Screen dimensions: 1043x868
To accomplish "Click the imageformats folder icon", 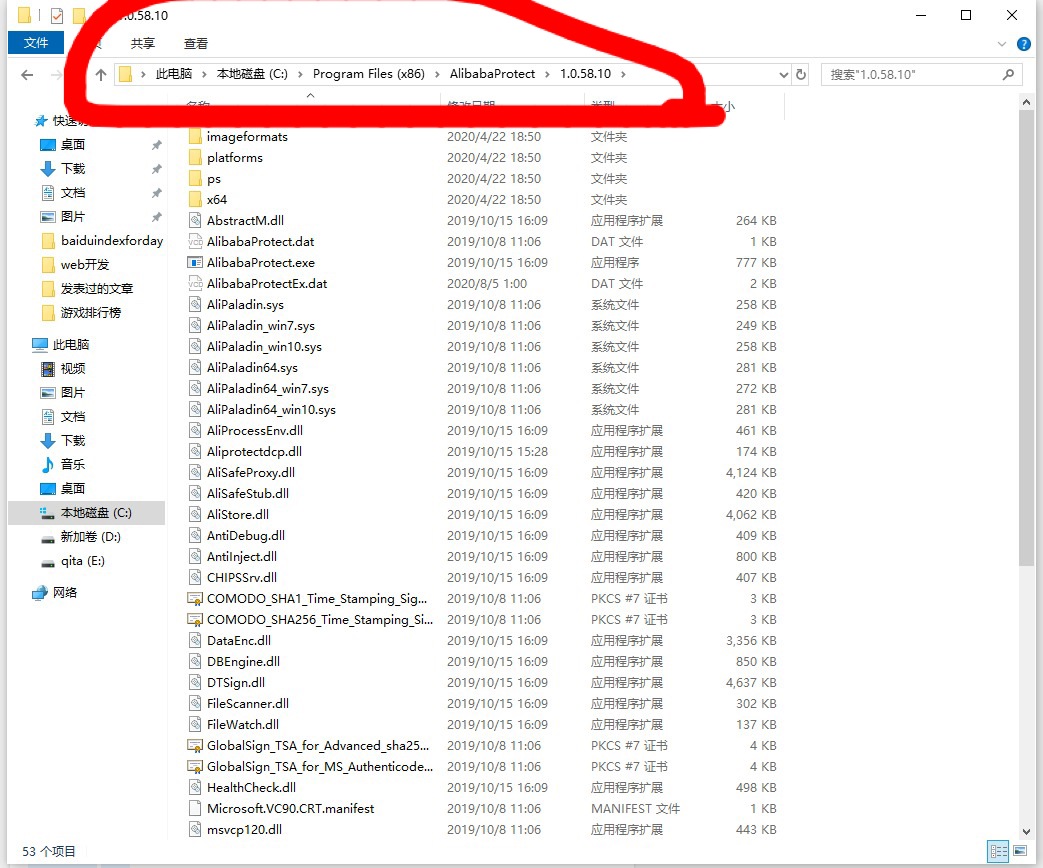I will 195,136.
